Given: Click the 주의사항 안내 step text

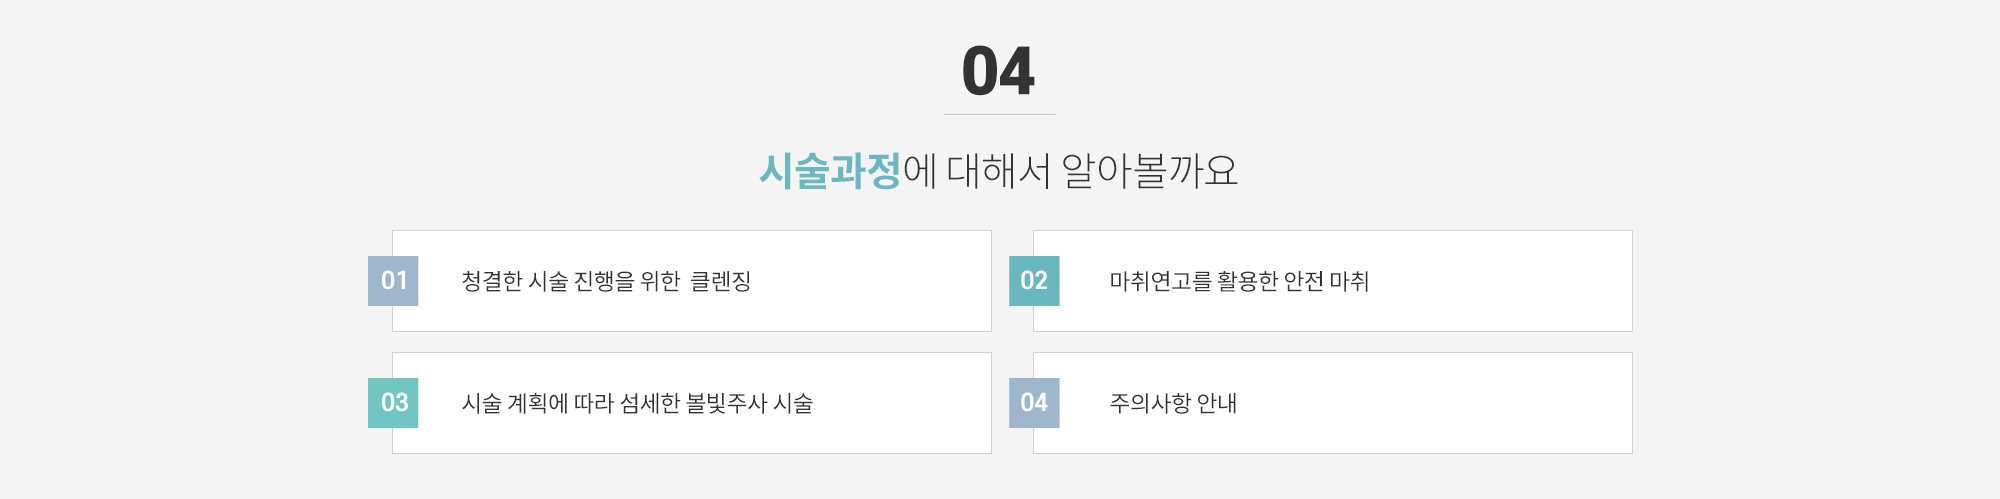Looking at the screenshot, I should (1173, 403).
